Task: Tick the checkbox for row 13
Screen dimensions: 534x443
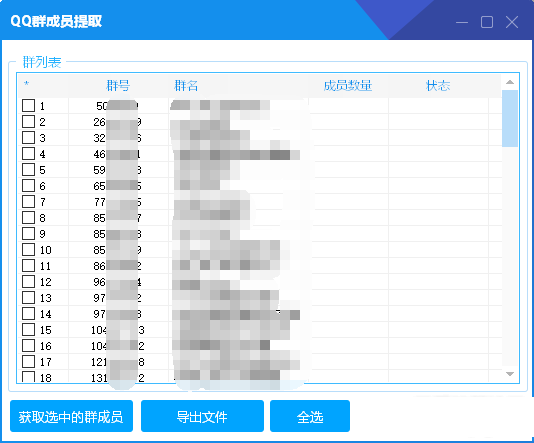Action: pos(28,298)
